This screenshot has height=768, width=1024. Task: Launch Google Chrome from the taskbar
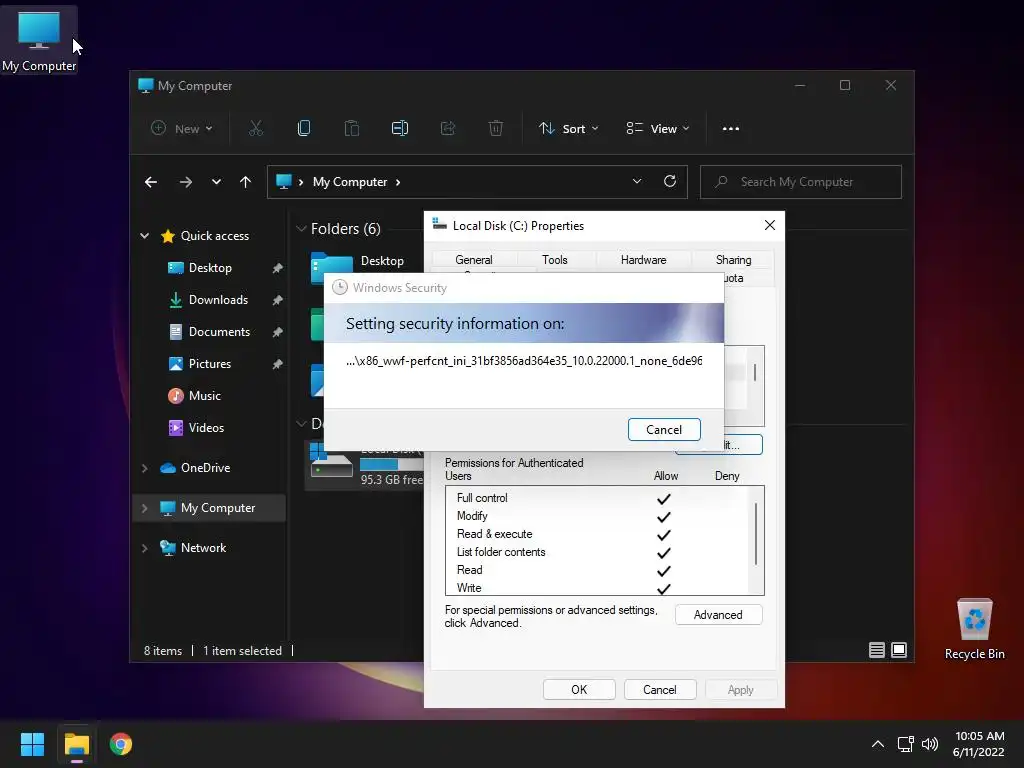coord(121,744)
